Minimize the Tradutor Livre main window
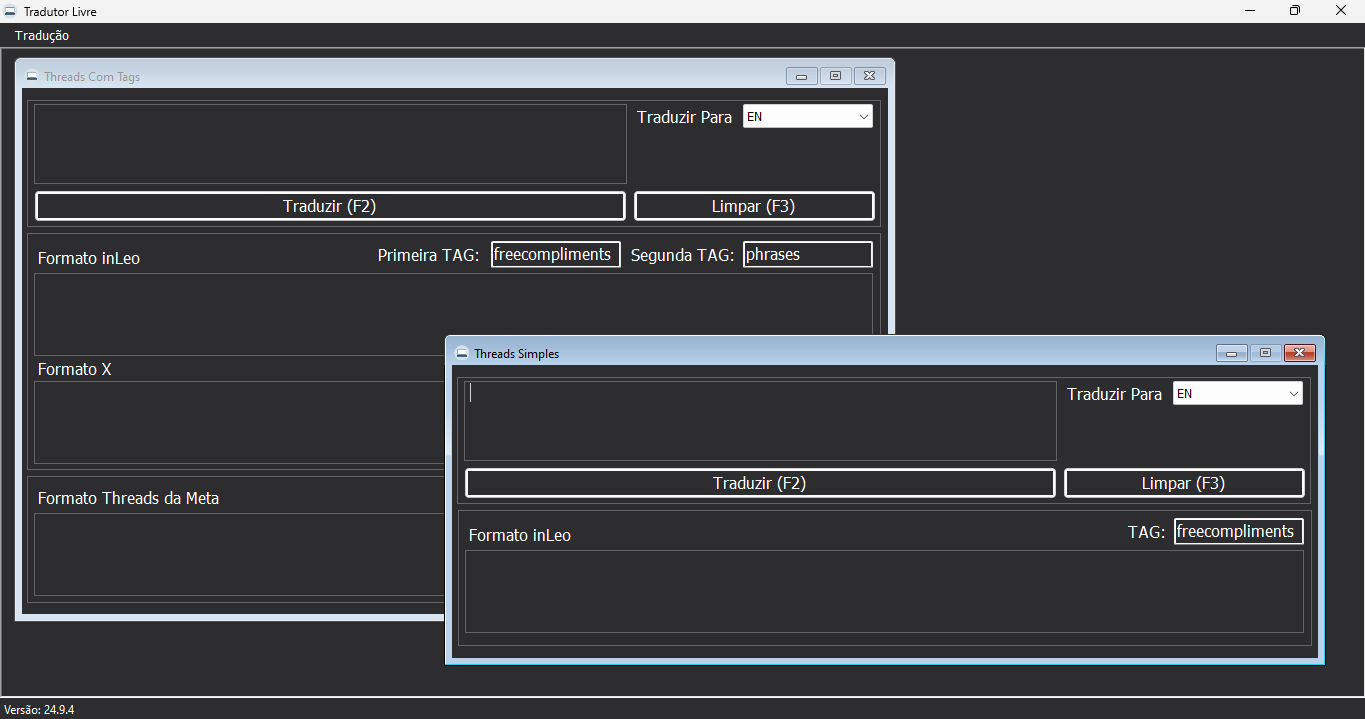1365x719 pixels. 1250,11
